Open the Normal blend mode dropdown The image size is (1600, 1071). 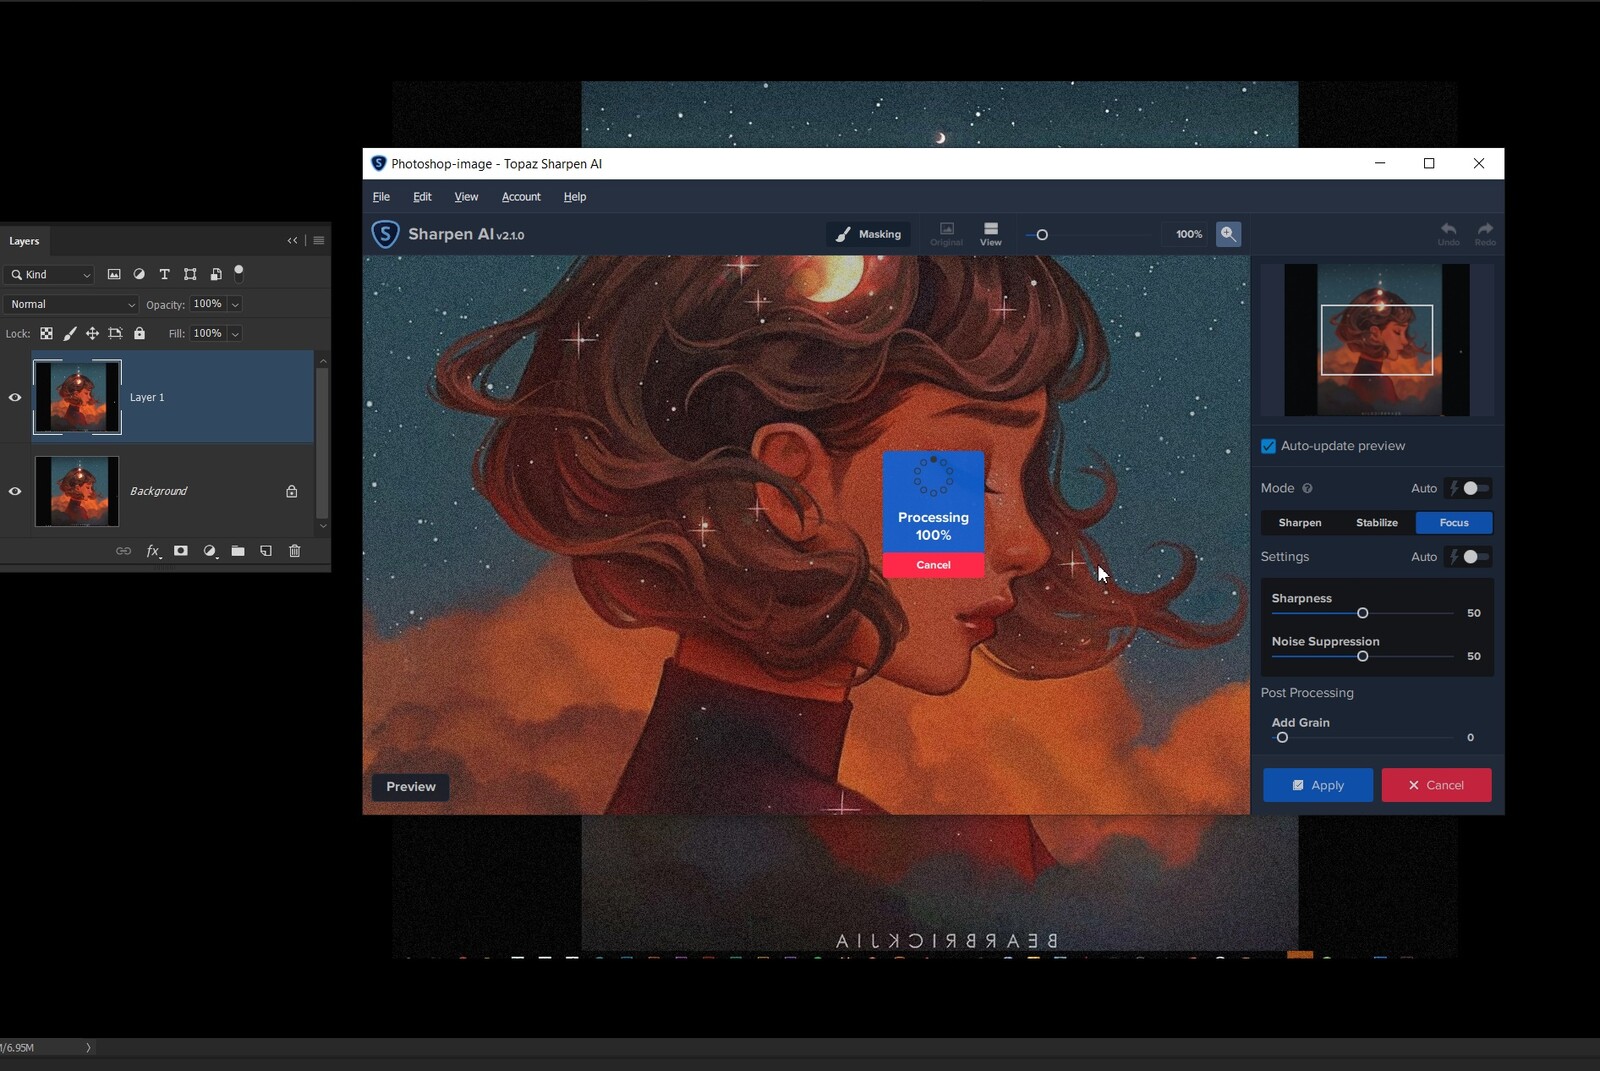pyautogui.click(x=72, y=304)
